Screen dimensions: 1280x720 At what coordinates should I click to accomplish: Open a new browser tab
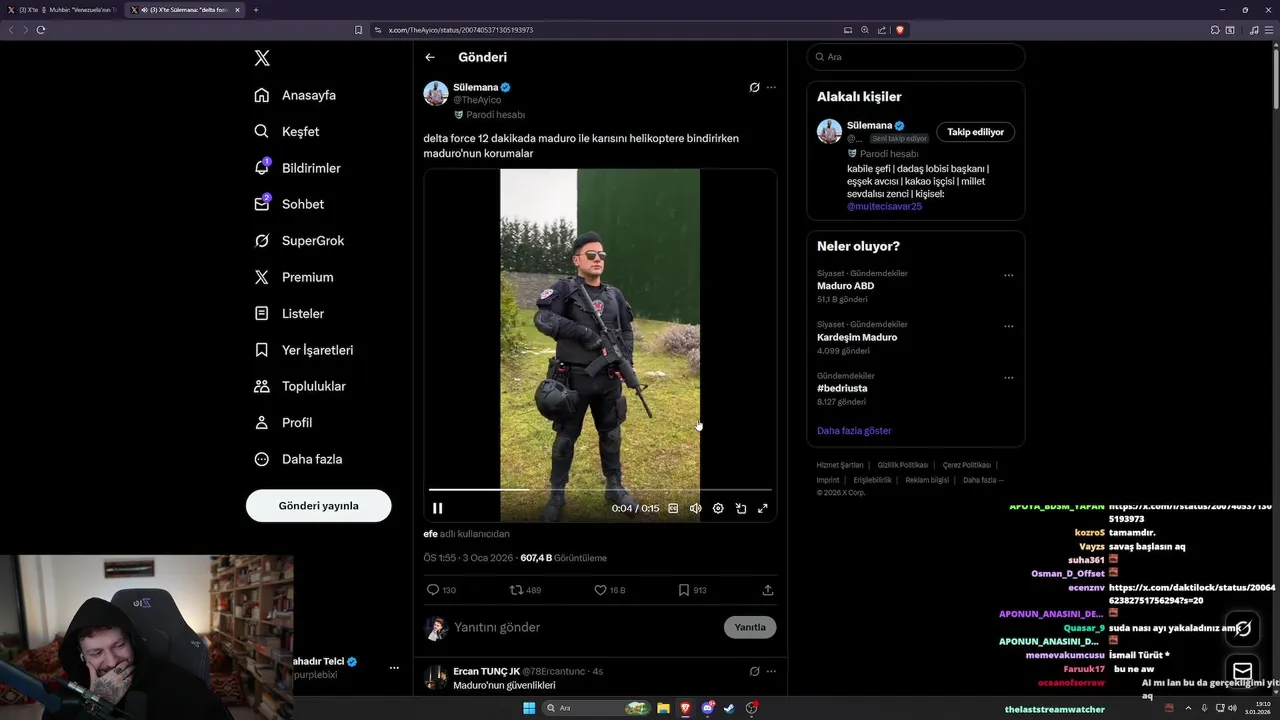(x=256, y=10)
